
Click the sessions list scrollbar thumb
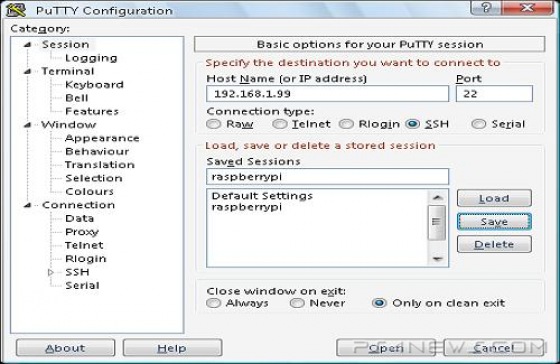click(x=437, y=222)
